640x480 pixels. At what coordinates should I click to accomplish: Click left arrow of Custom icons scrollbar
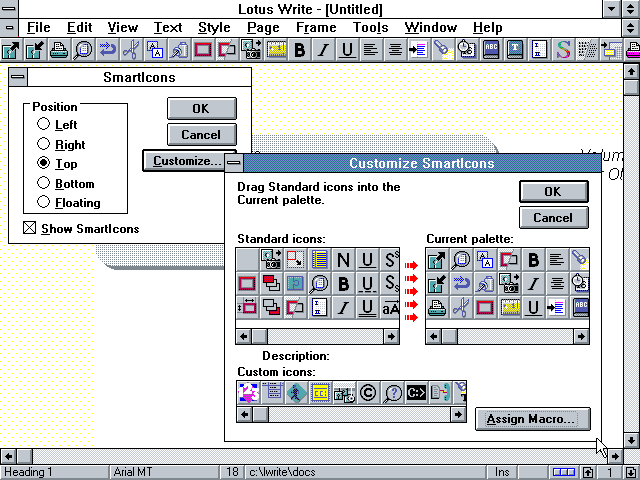(244, 414)
